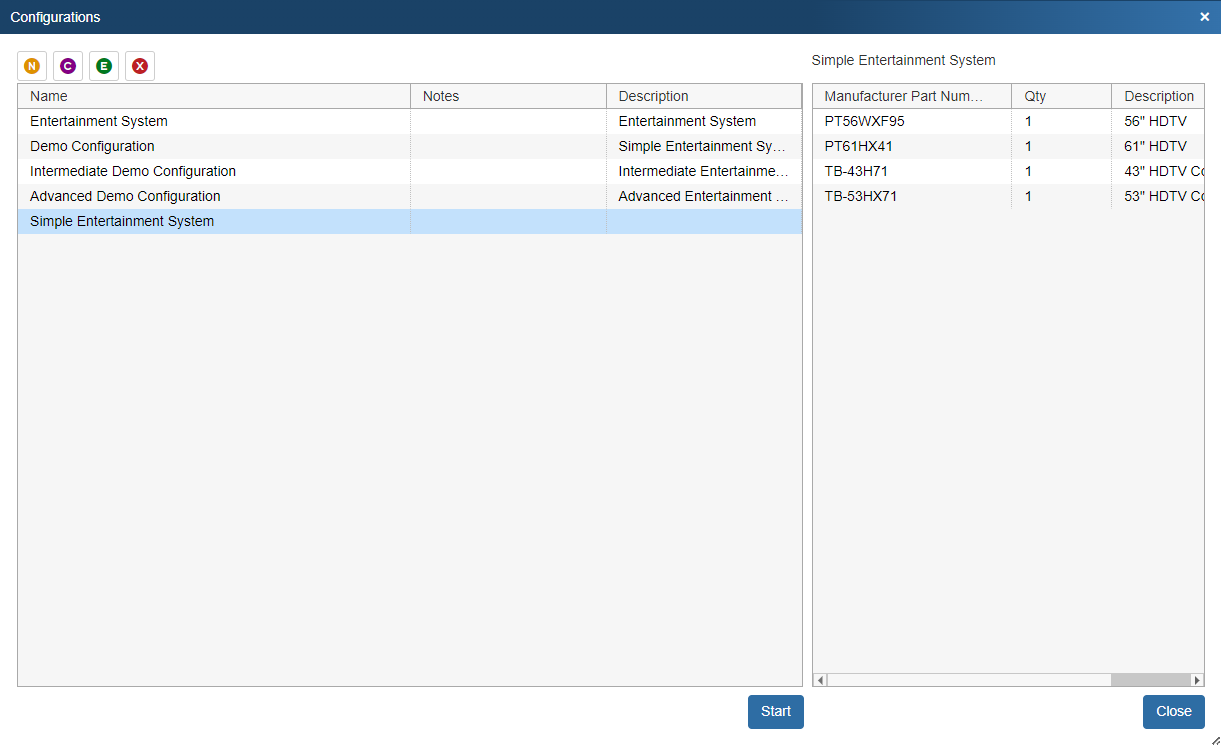
Task: Click the red X (Delete) configuration icon
Action: (x=140, y=66)
